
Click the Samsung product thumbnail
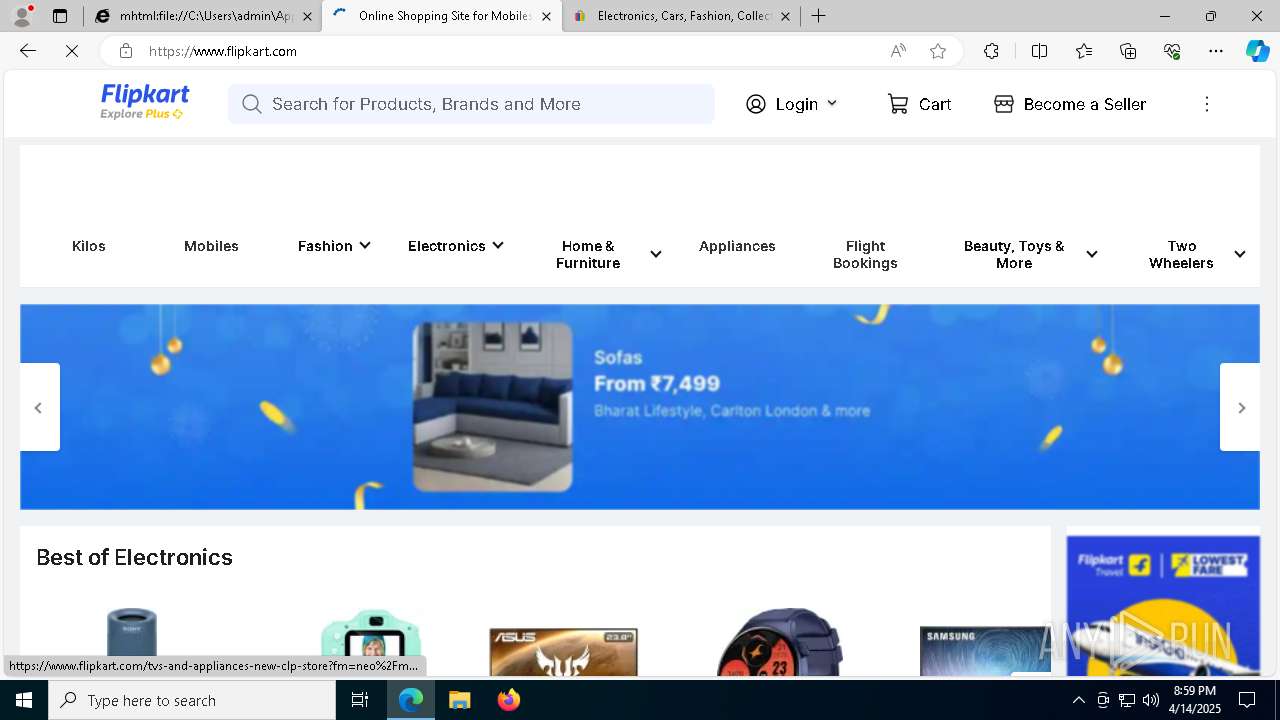coord(985,651)
